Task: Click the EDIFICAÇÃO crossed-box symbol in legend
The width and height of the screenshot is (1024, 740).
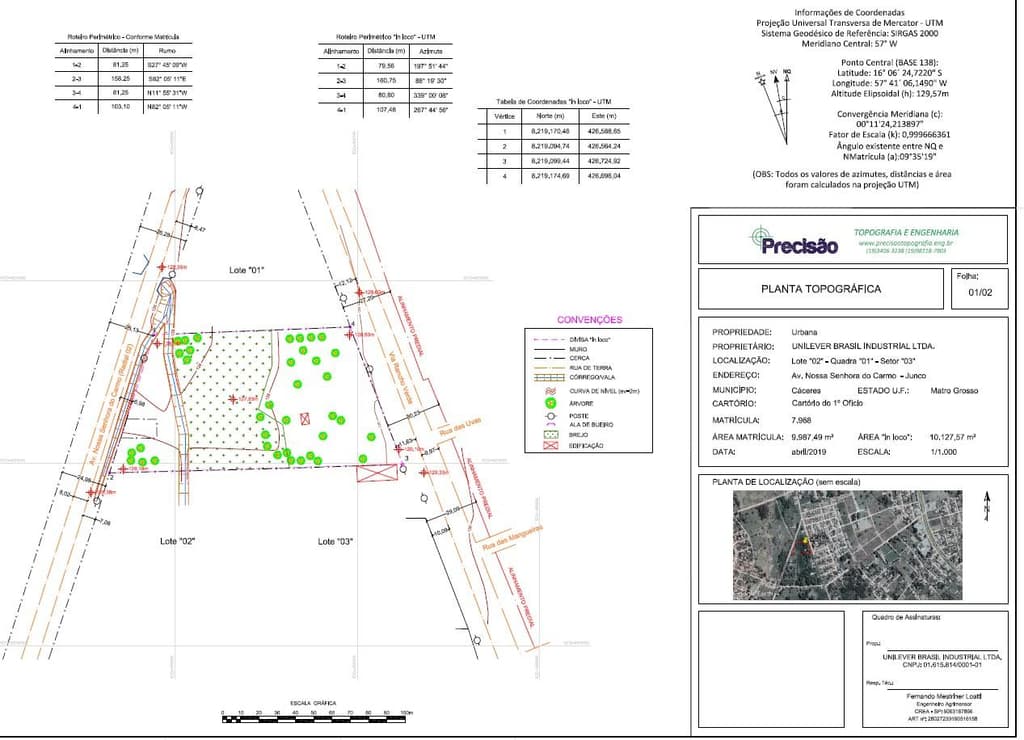Action: click(x=551, y=445)
